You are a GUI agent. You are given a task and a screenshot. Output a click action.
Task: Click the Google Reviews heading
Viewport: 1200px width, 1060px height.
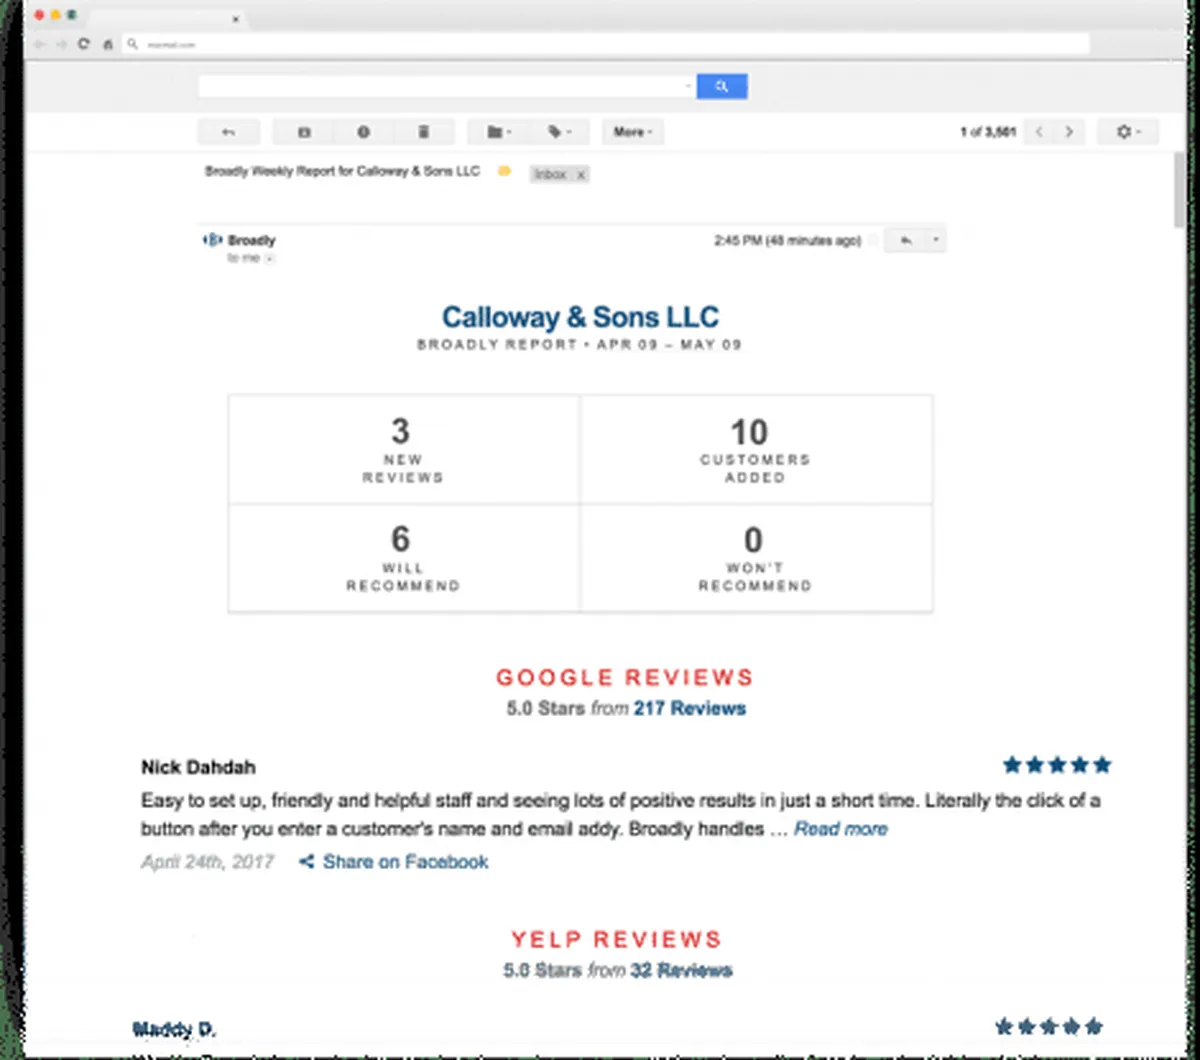click(625, 677)
